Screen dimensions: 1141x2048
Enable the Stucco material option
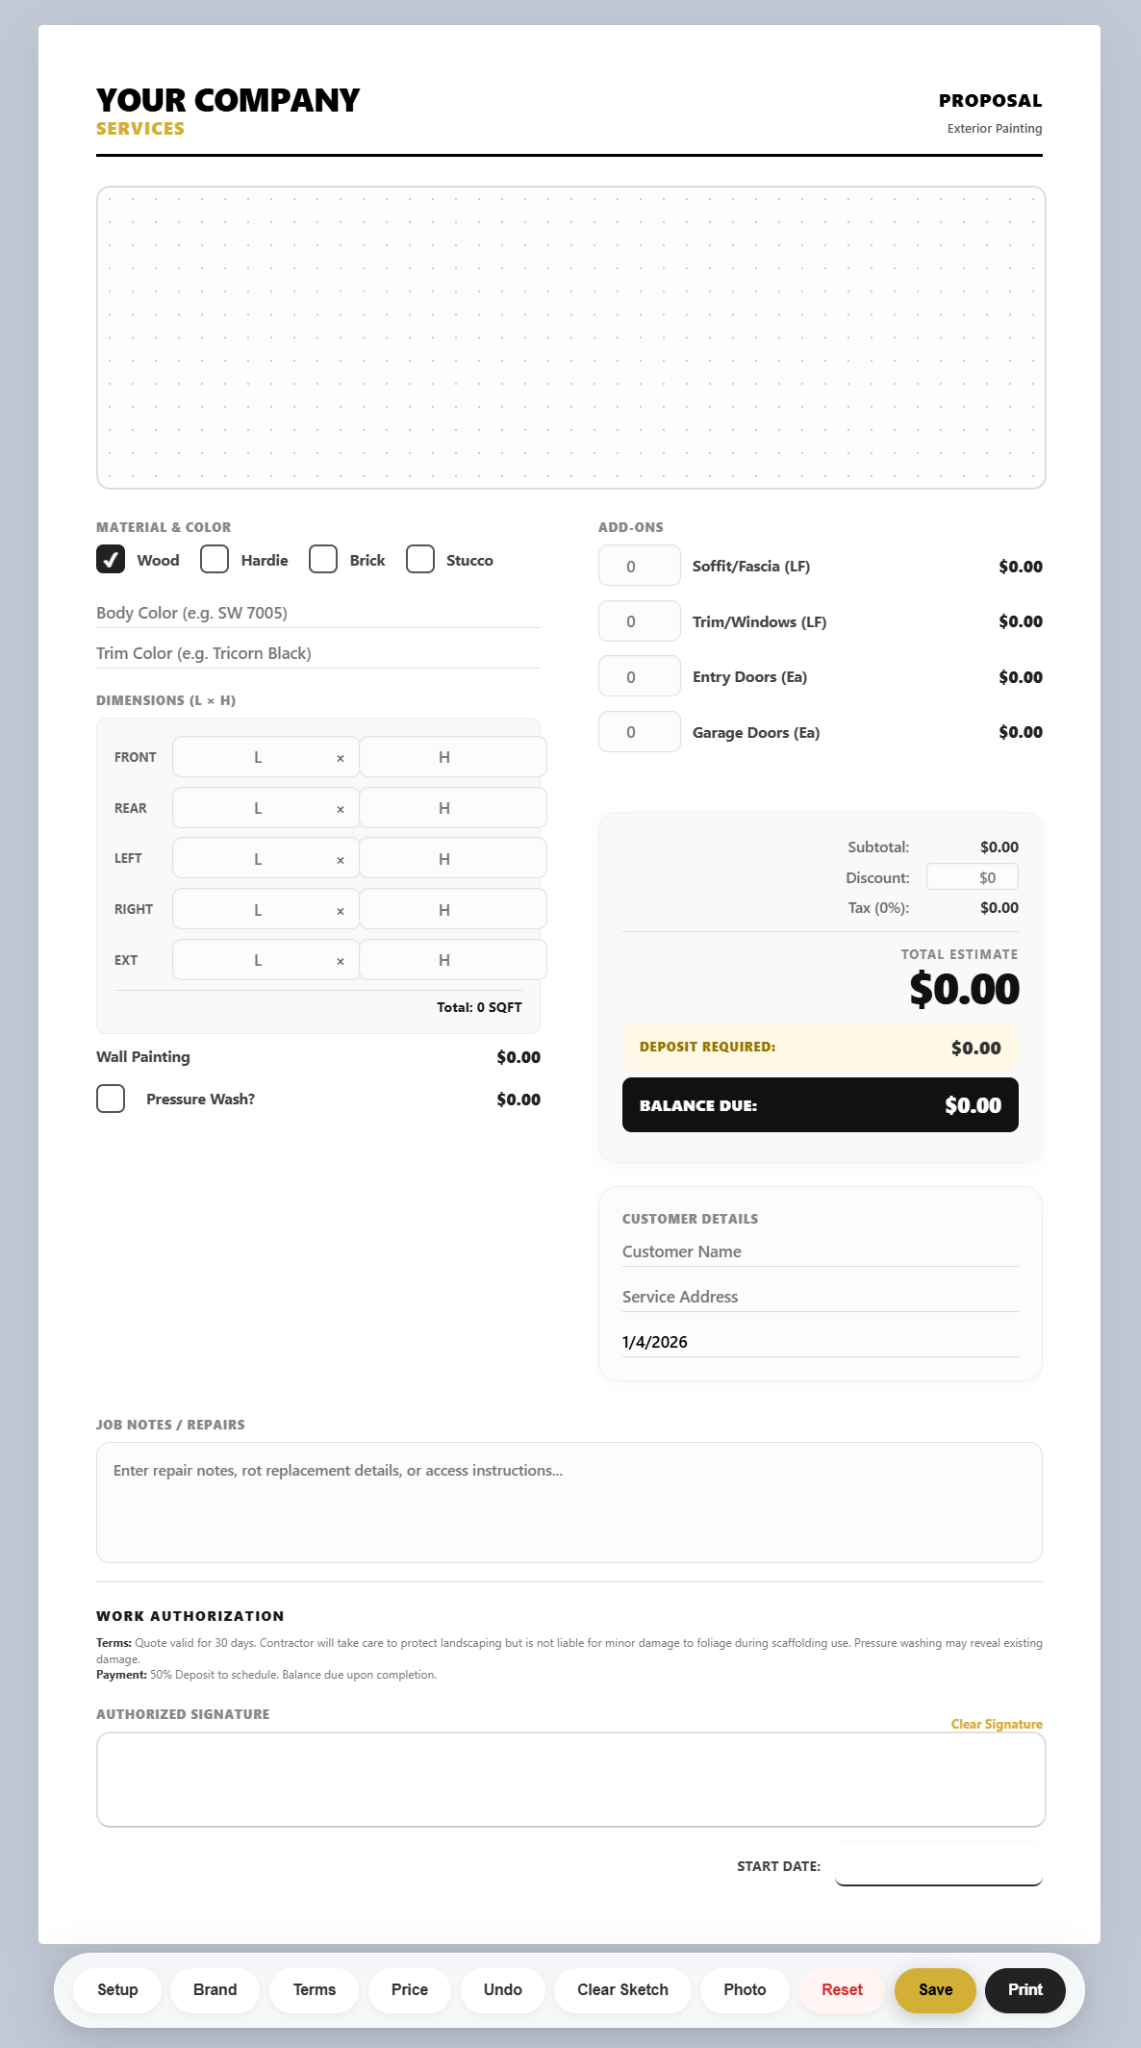(x=420, y=559)
